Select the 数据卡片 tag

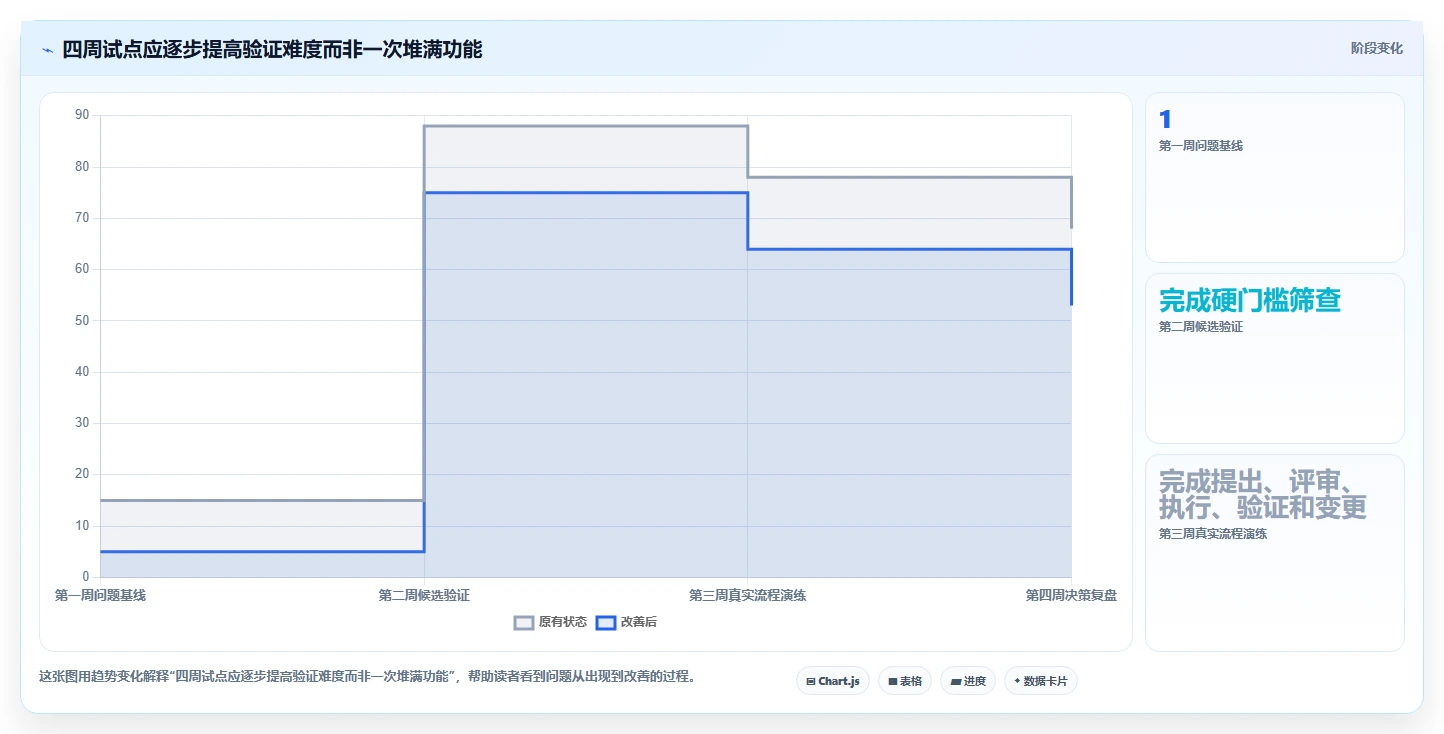[x=1041, y=681]
